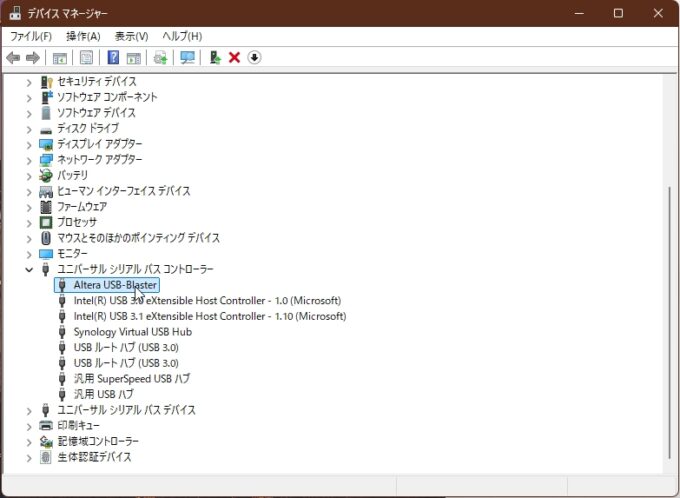Collapse ユニバーサル シリアル バス コントローラー node
This screenshot has height=498, width=680.
point(29,270)
